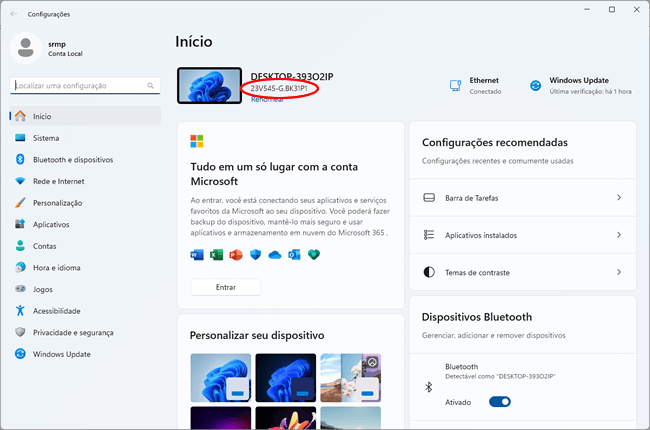Click the Personalização paintbrush icon
Viewport: 650px width, 430px height.
(x=20, y=202)
